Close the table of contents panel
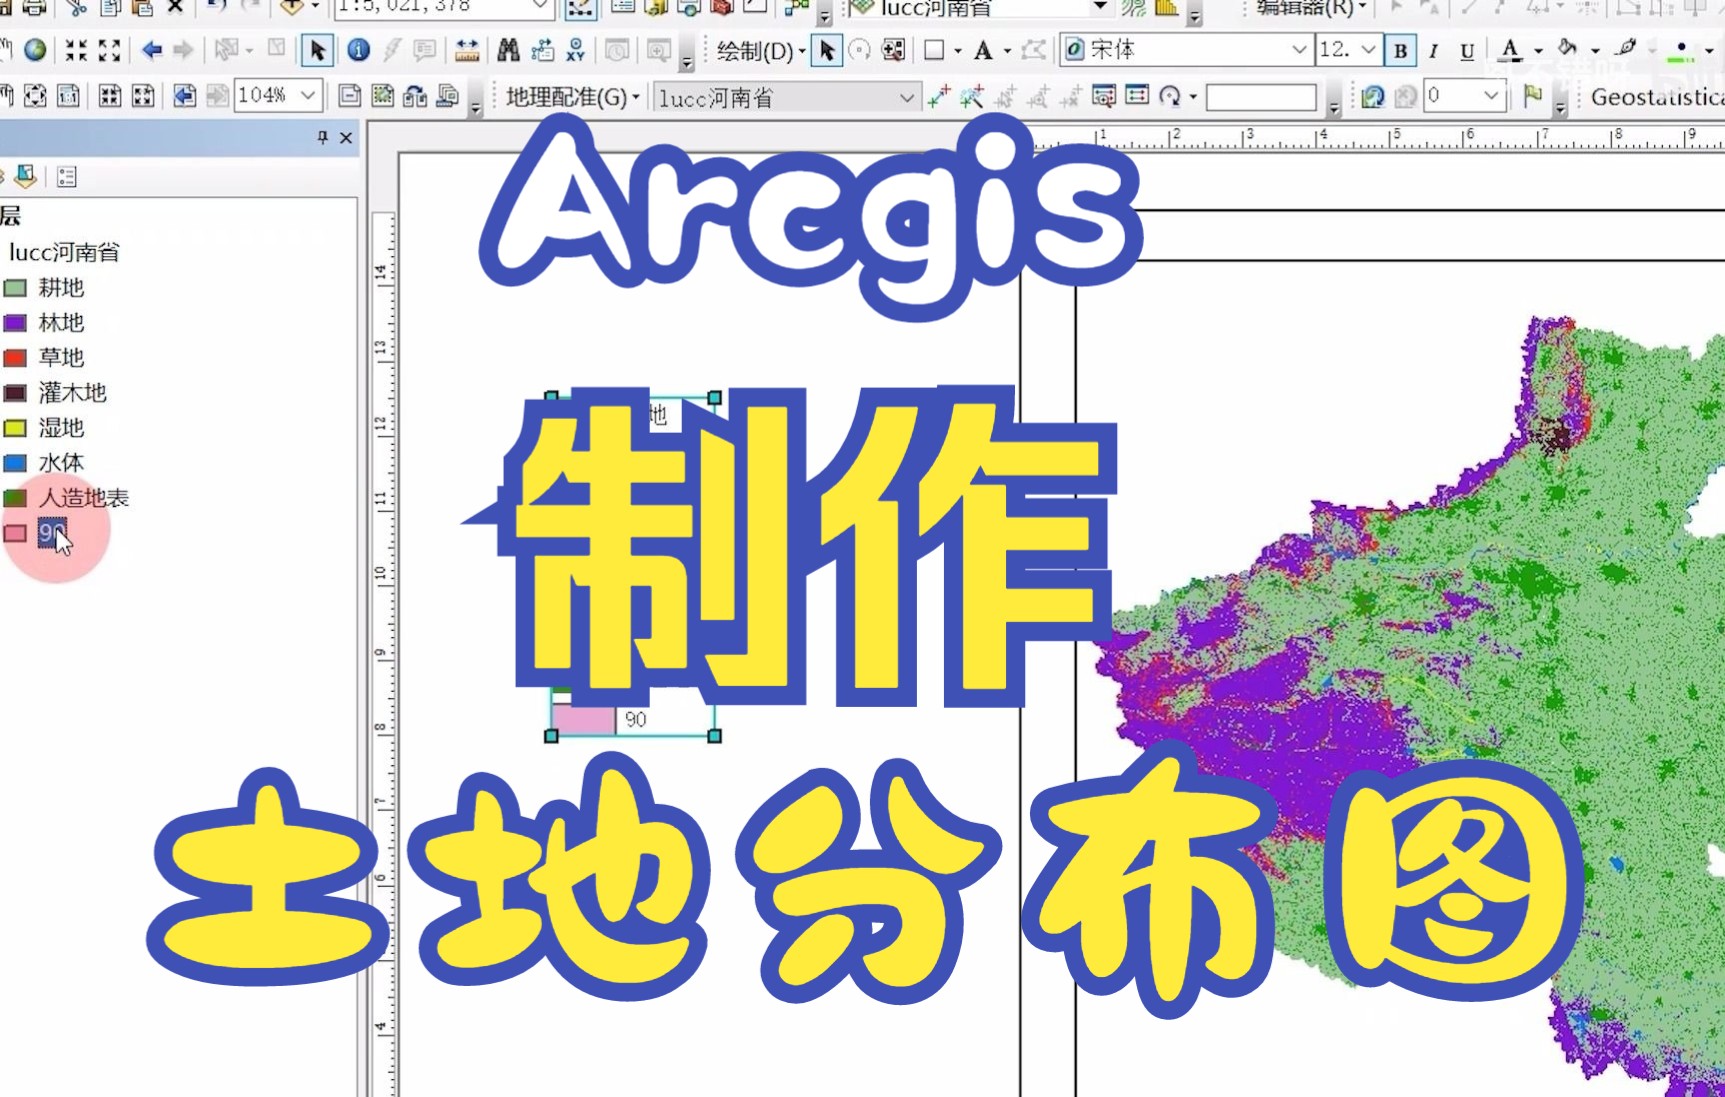 click(x=346, y=137)
